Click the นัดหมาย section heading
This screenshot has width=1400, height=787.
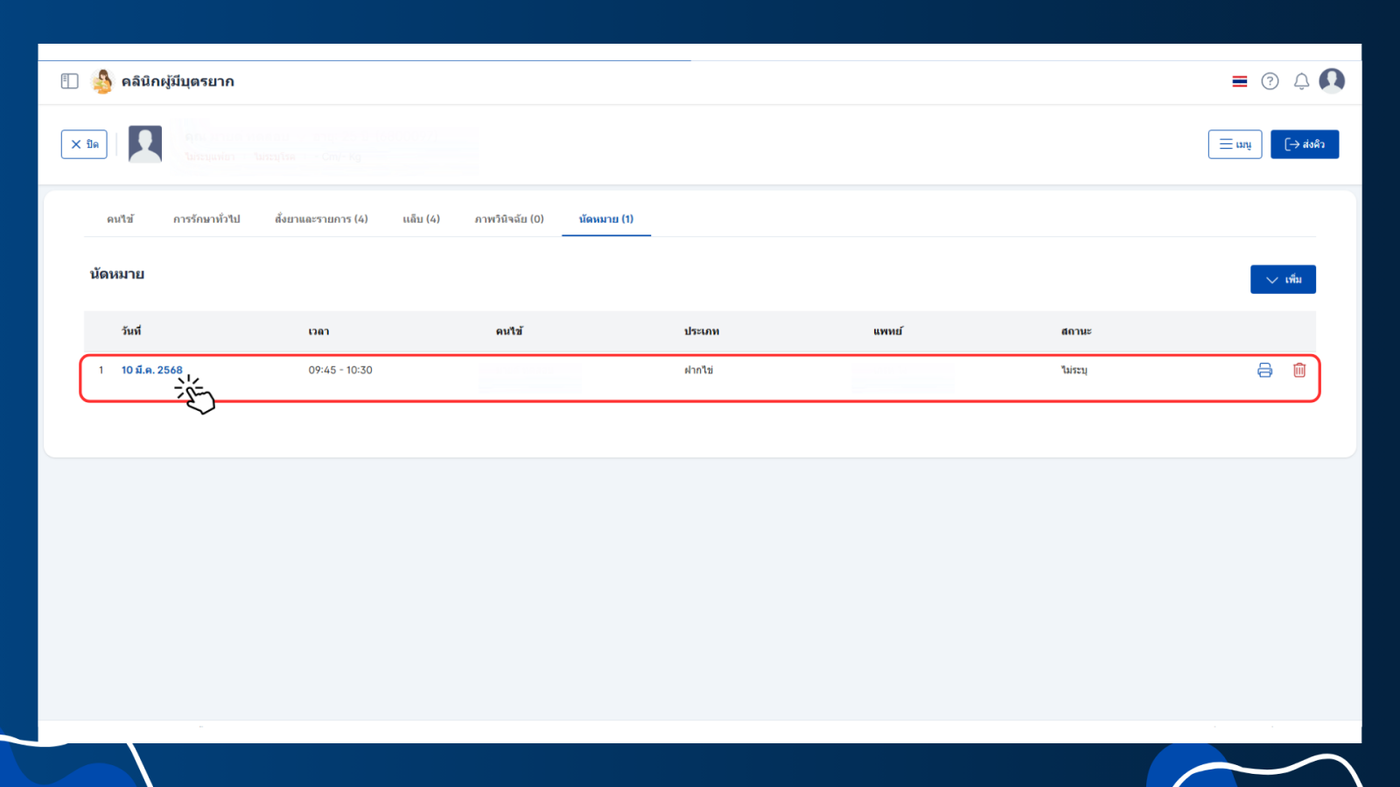117,274
